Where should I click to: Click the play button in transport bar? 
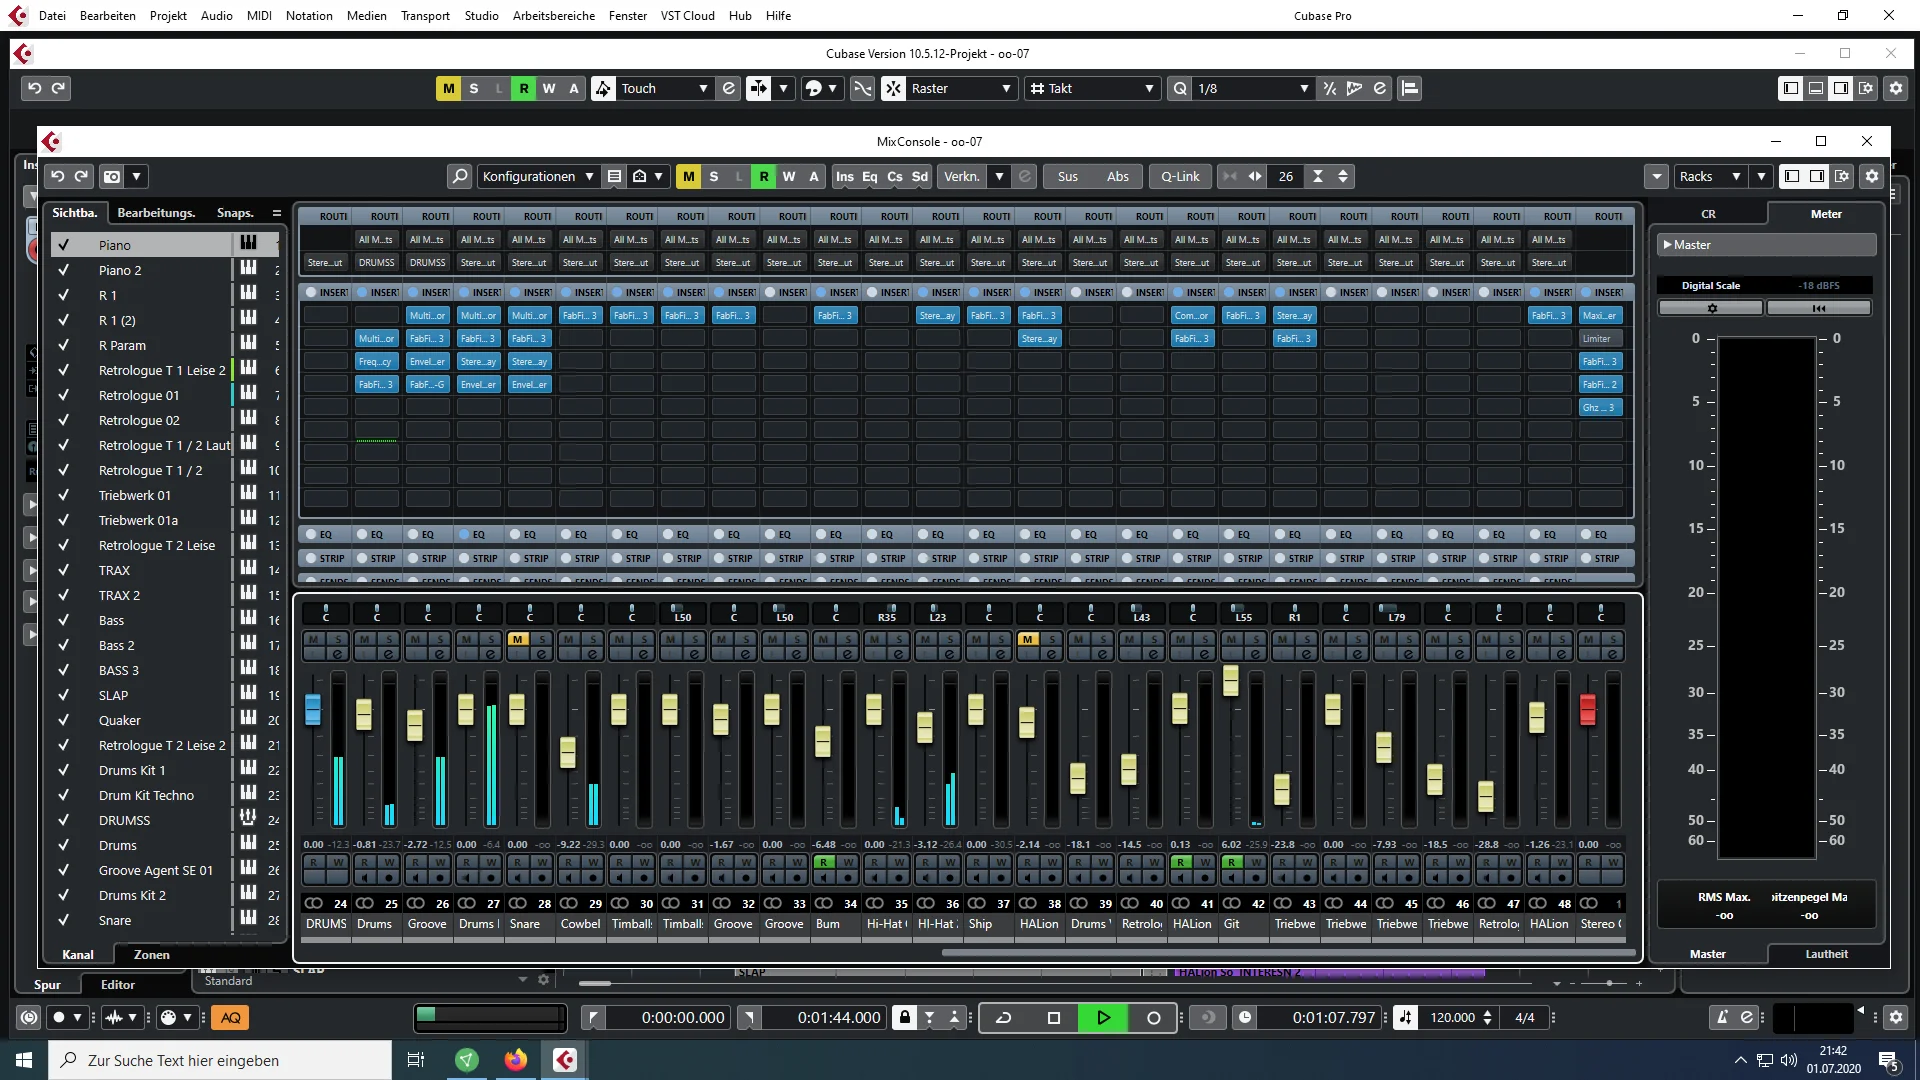[1103, 1017]
